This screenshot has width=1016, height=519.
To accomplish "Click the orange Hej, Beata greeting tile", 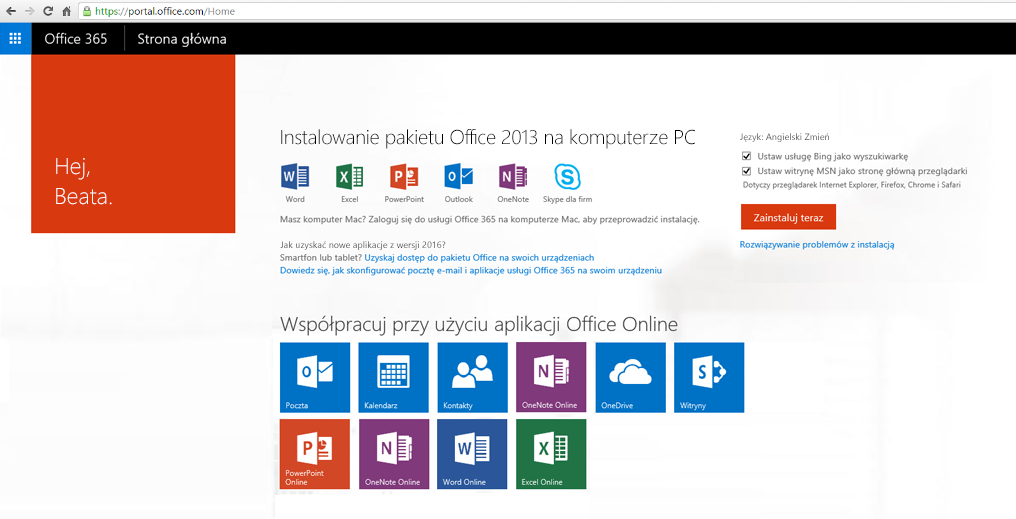I will point(133,144).
